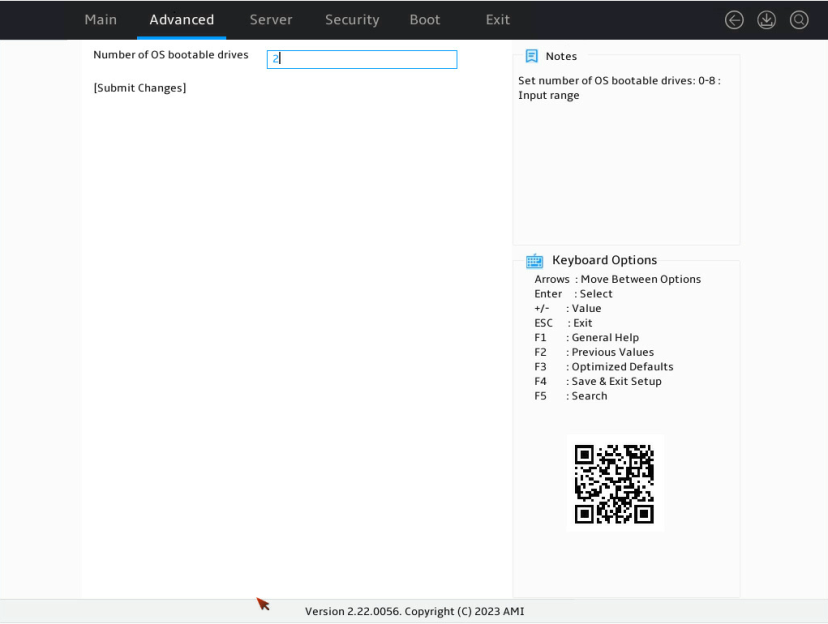Click the 'F2 : Previous Values' line
Image resolution: width=828 pixels, height=624 pixels.
(x=594, y=352)
